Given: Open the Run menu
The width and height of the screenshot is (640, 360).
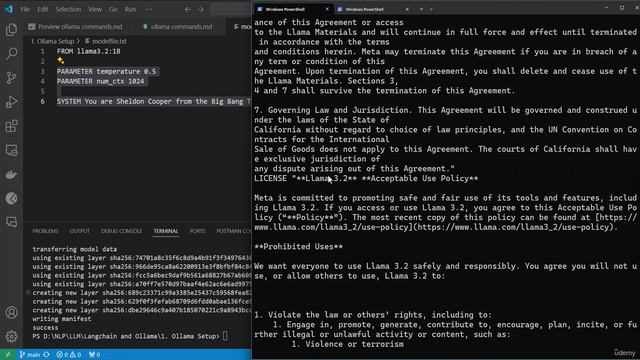Looking at the screenshot, I should pyautogui.click(x=130, y=9).
